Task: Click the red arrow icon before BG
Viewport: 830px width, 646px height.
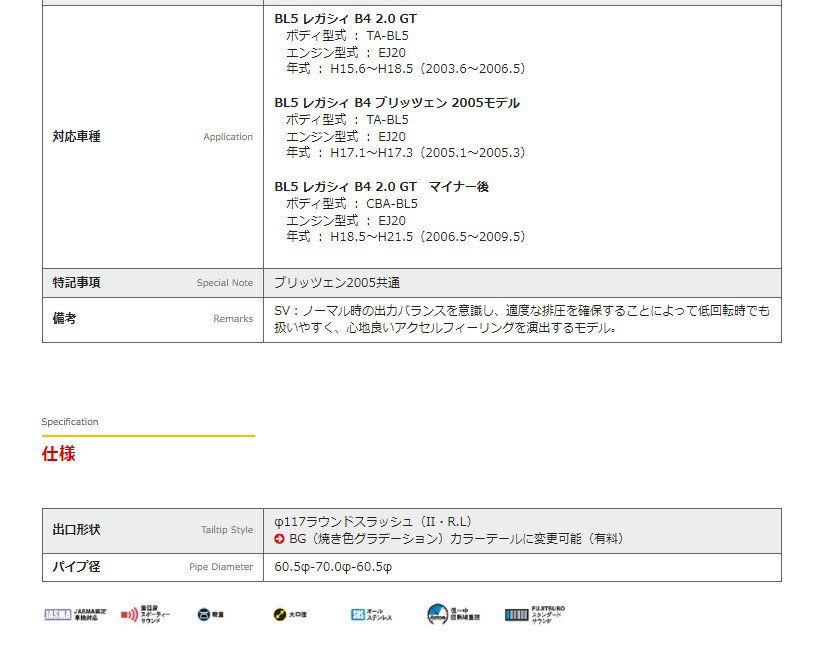Action: pyautogui.click(x=280, y=539)
